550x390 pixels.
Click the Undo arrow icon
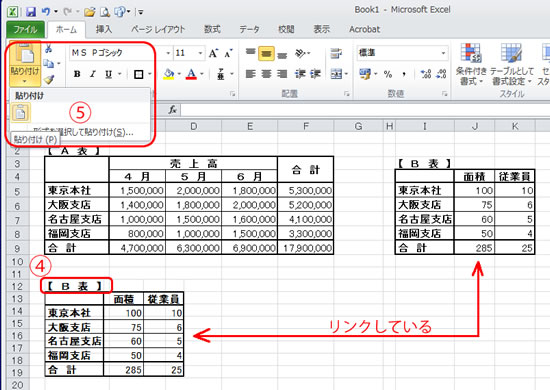(x=46, y=12)
